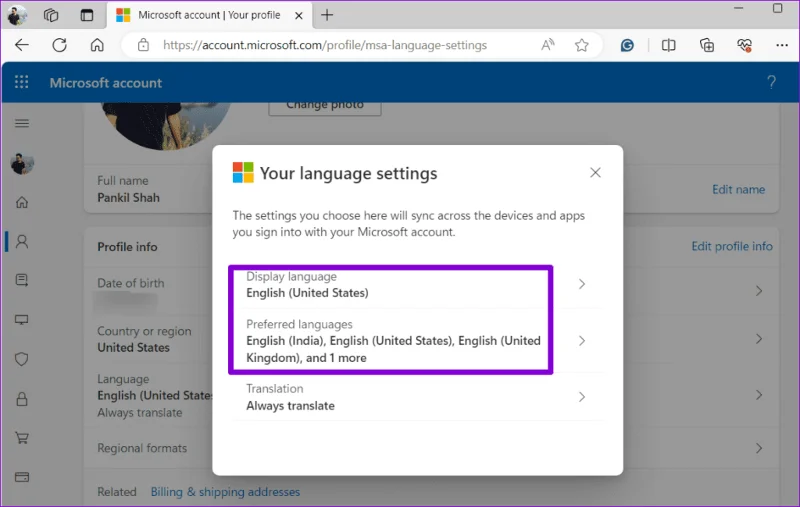
Task: Click the Change photo button
Action: 324,106
